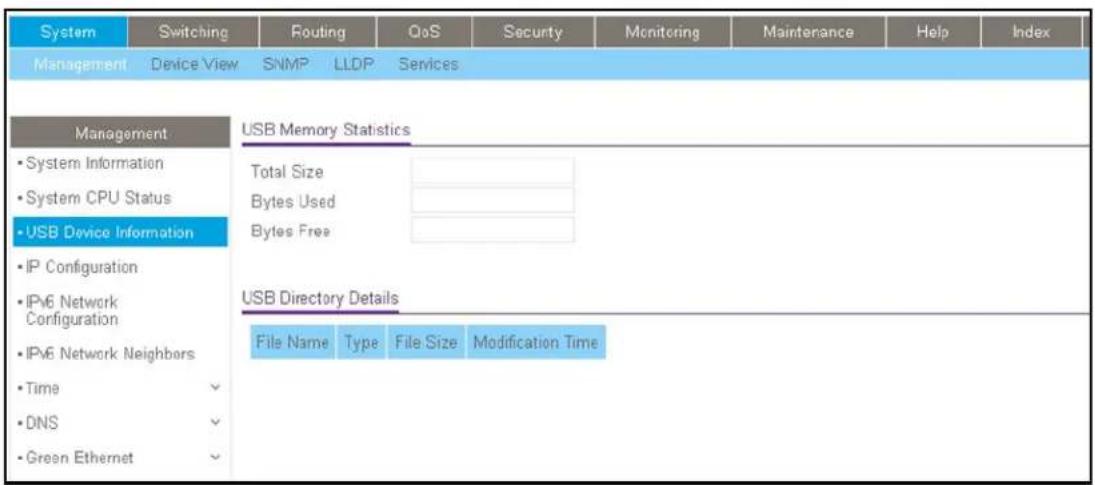Viewport: 1095px width, 485px height.
Task: Click the Bytes Used field
Action: click(x=492, y=200)
